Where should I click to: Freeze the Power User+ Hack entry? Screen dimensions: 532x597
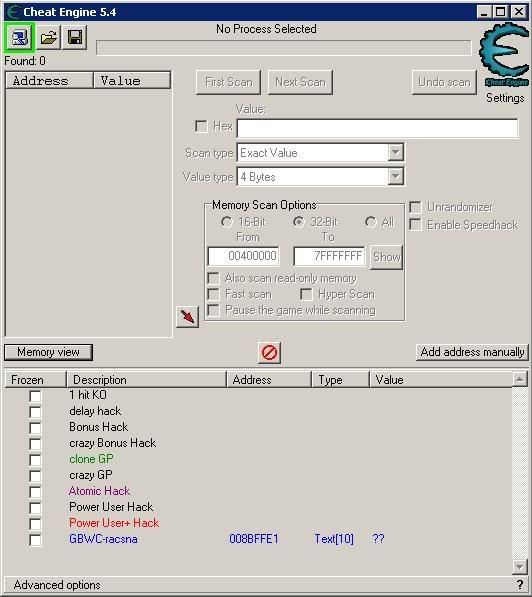point(35,524)
